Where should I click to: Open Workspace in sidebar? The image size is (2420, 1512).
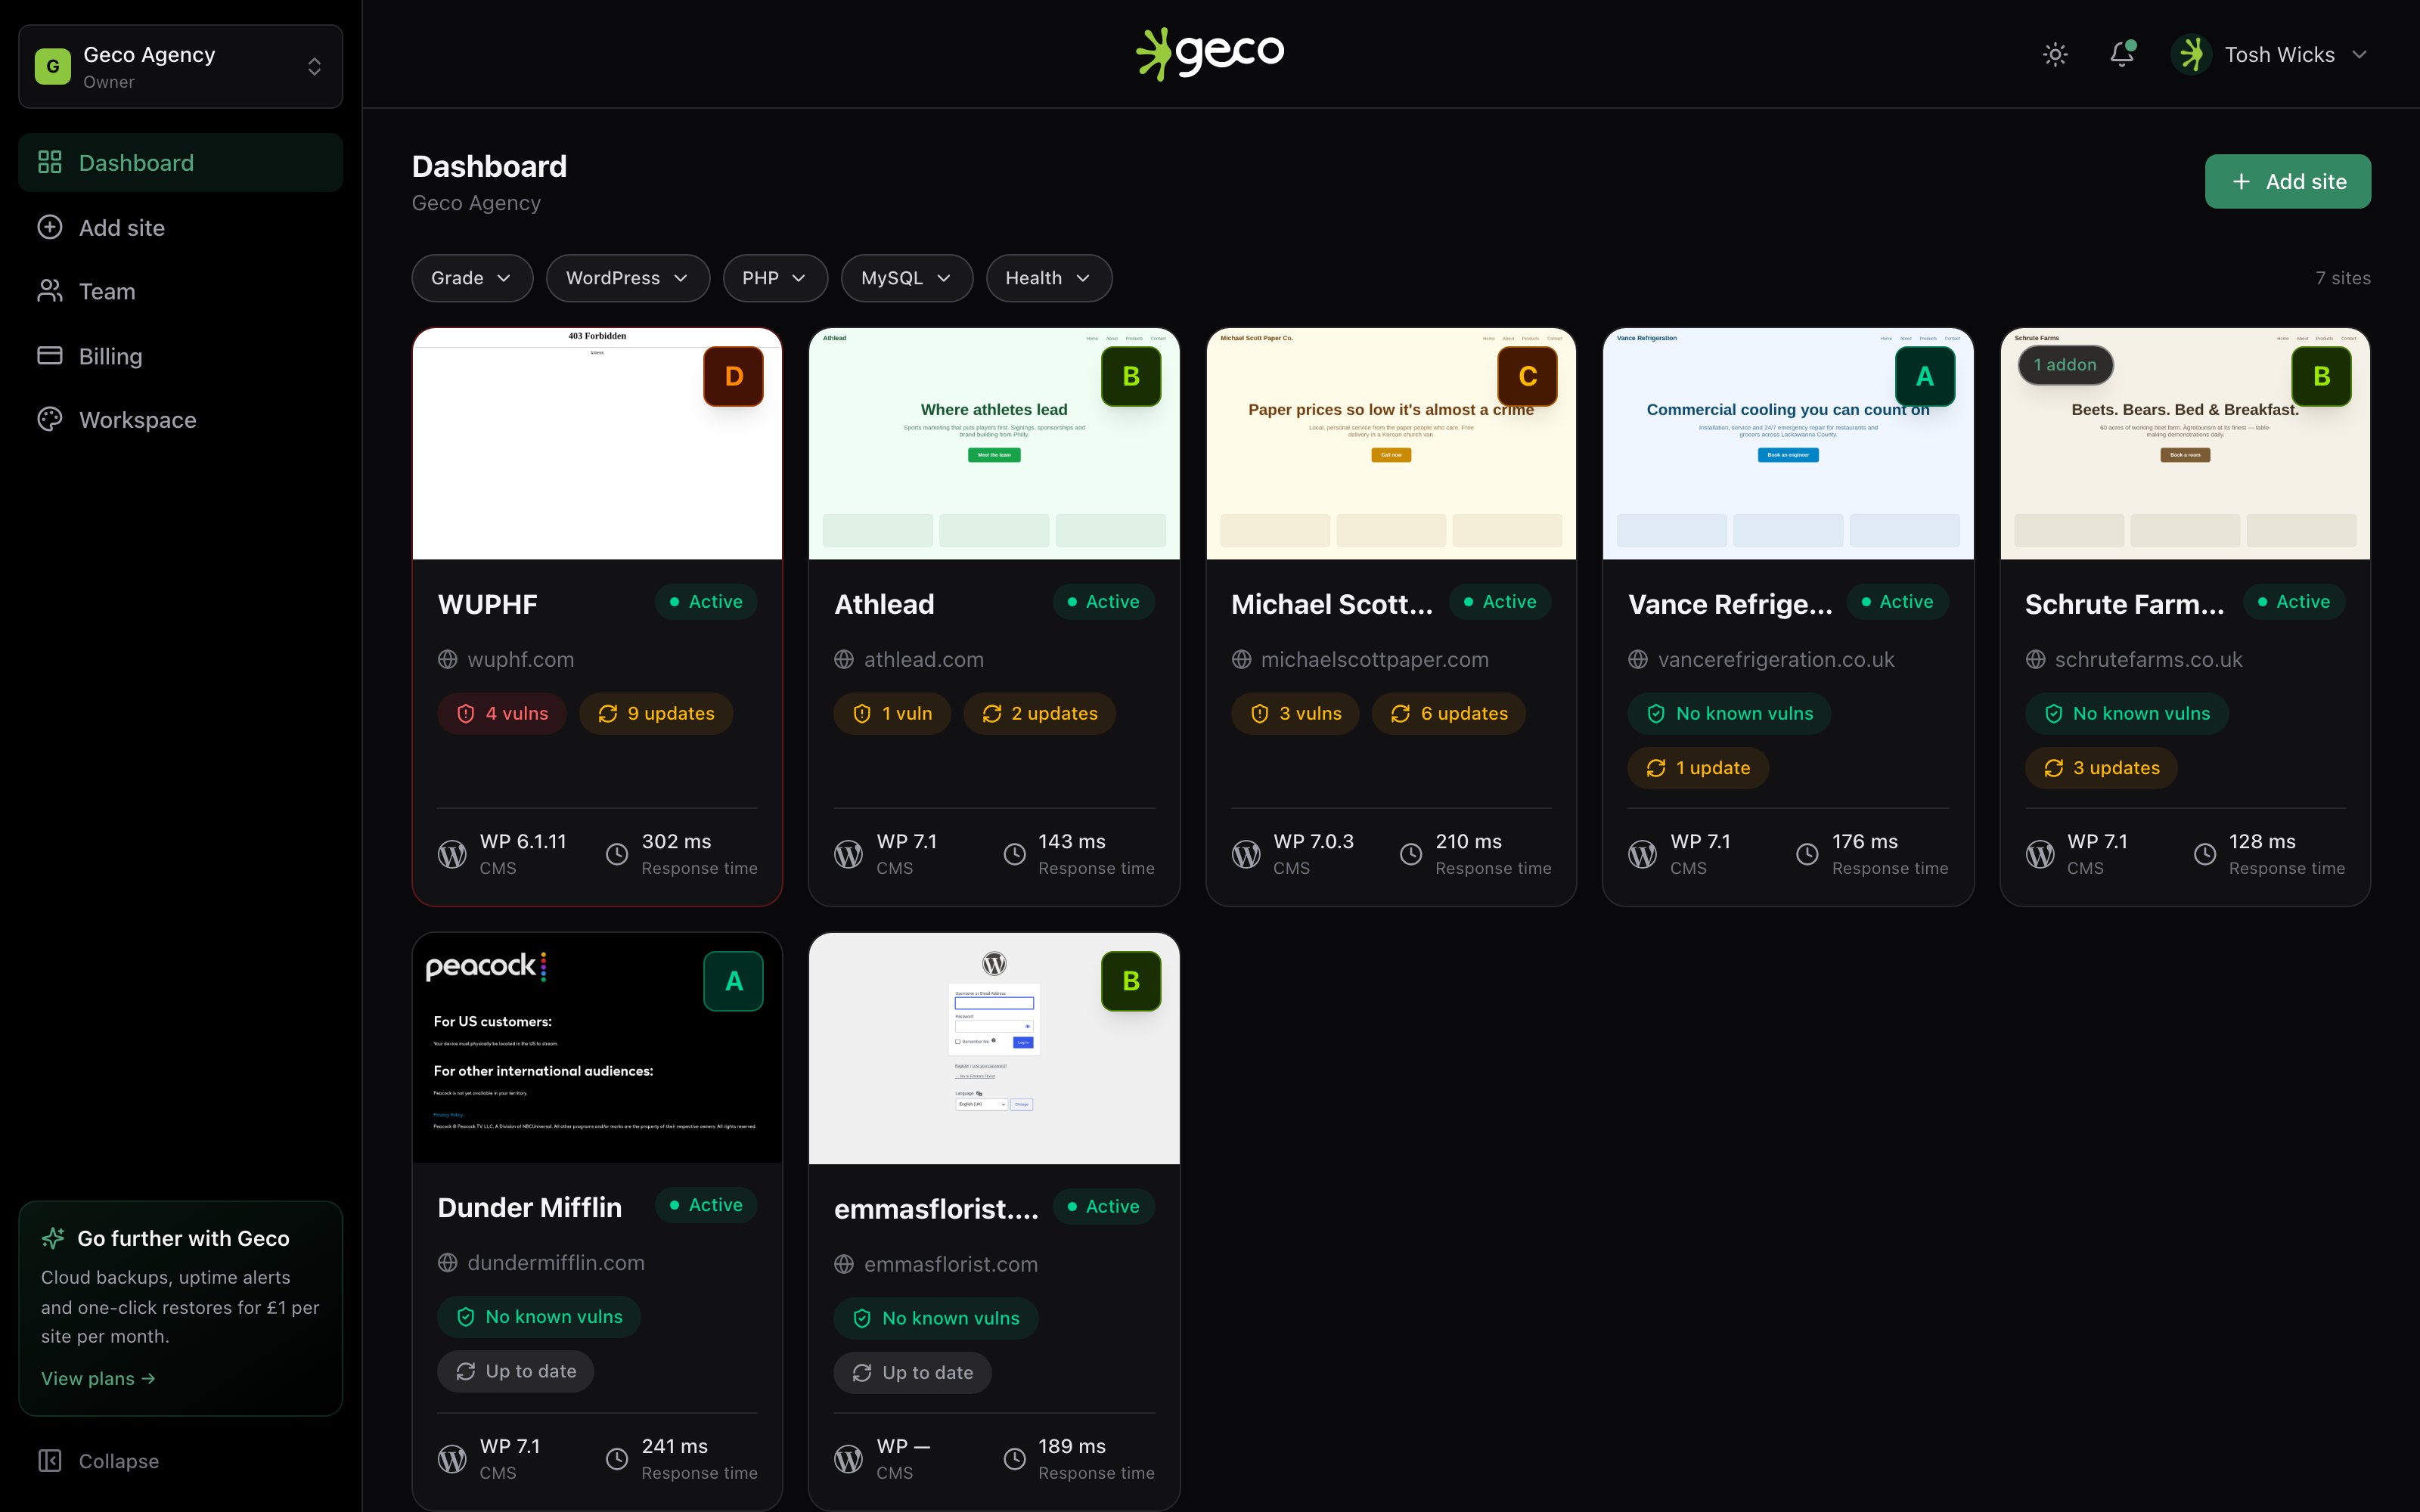180,419
